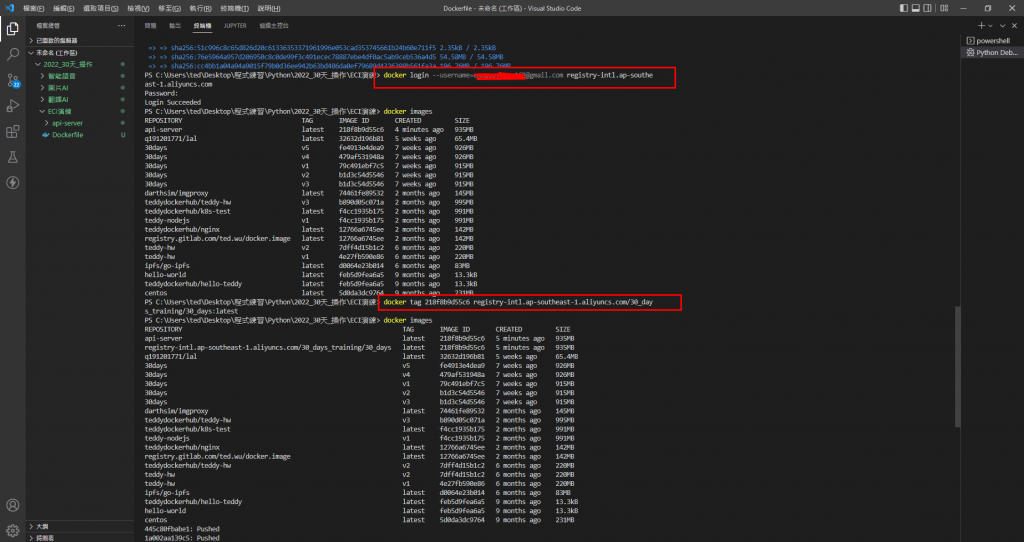Viewport: 1024px width, 542px height.
Task: Click the '445c80fbabe1: Pushed' line
Action: point(182,529)
